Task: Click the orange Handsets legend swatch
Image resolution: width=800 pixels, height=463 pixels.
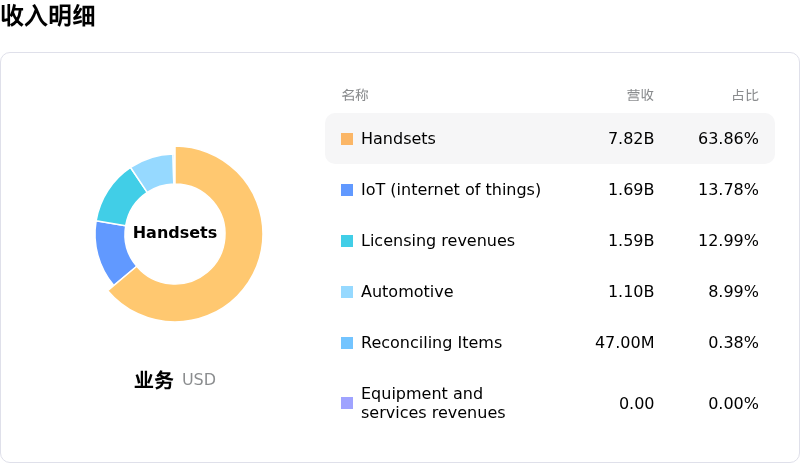Action: pyautogui.click(x=347, y=139)
